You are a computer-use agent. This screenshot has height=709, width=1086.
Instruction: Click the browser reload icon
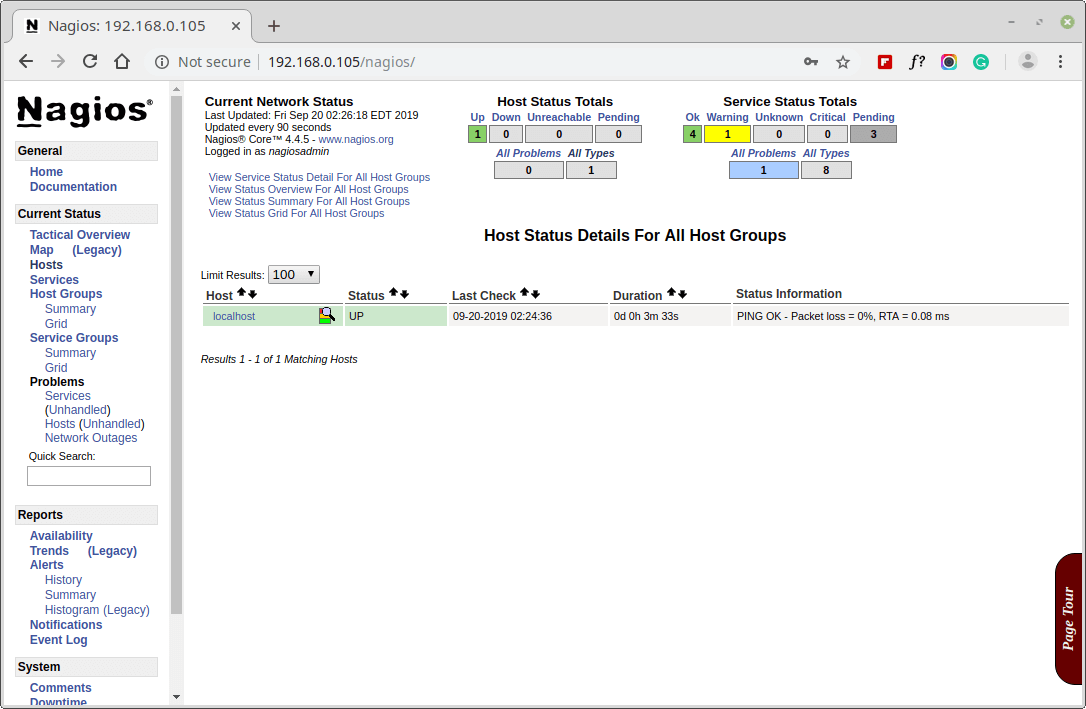tap(90, 62)
